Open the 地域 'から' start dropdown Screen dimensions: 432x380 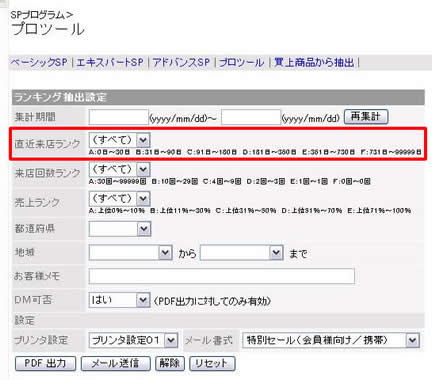click(130, 252)
